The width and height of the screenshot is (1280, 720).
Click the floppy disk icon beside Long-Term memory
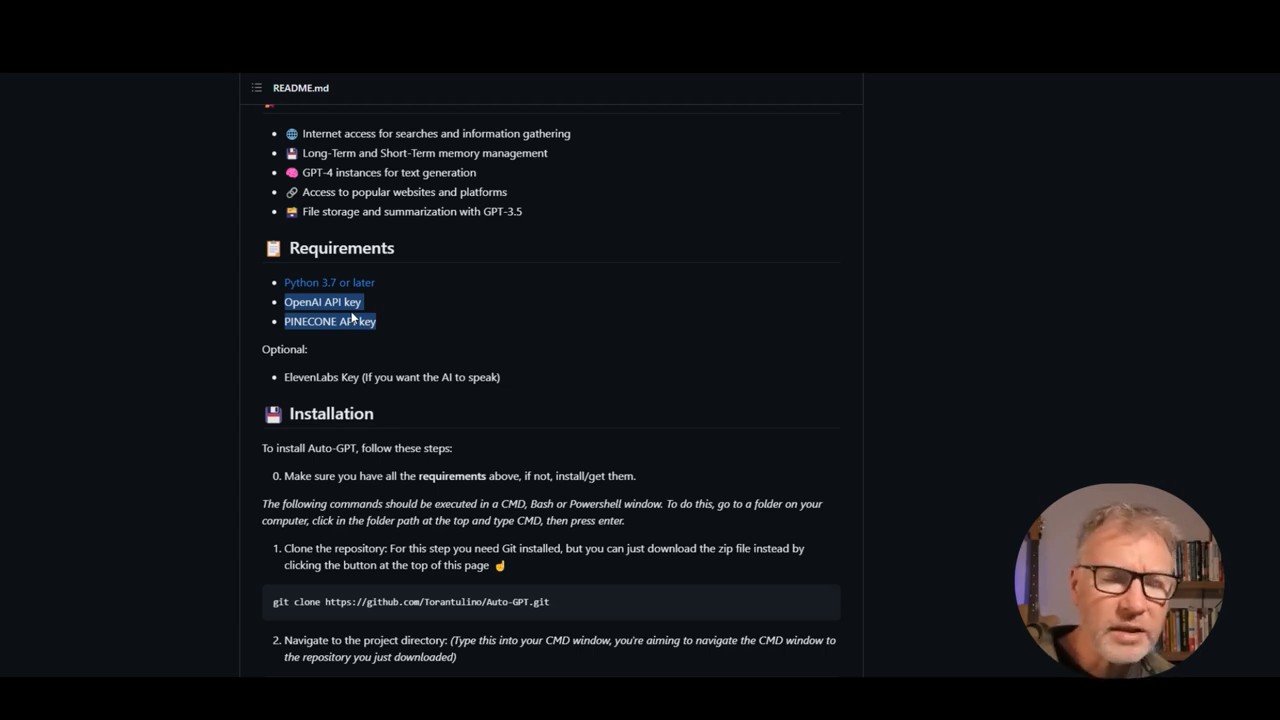292,153
